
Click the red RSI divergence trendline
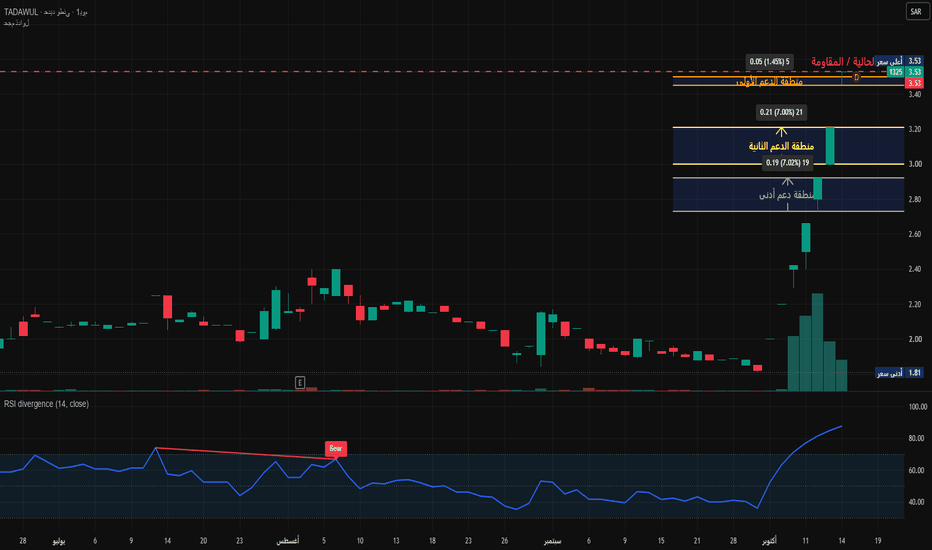click(245, 453)
